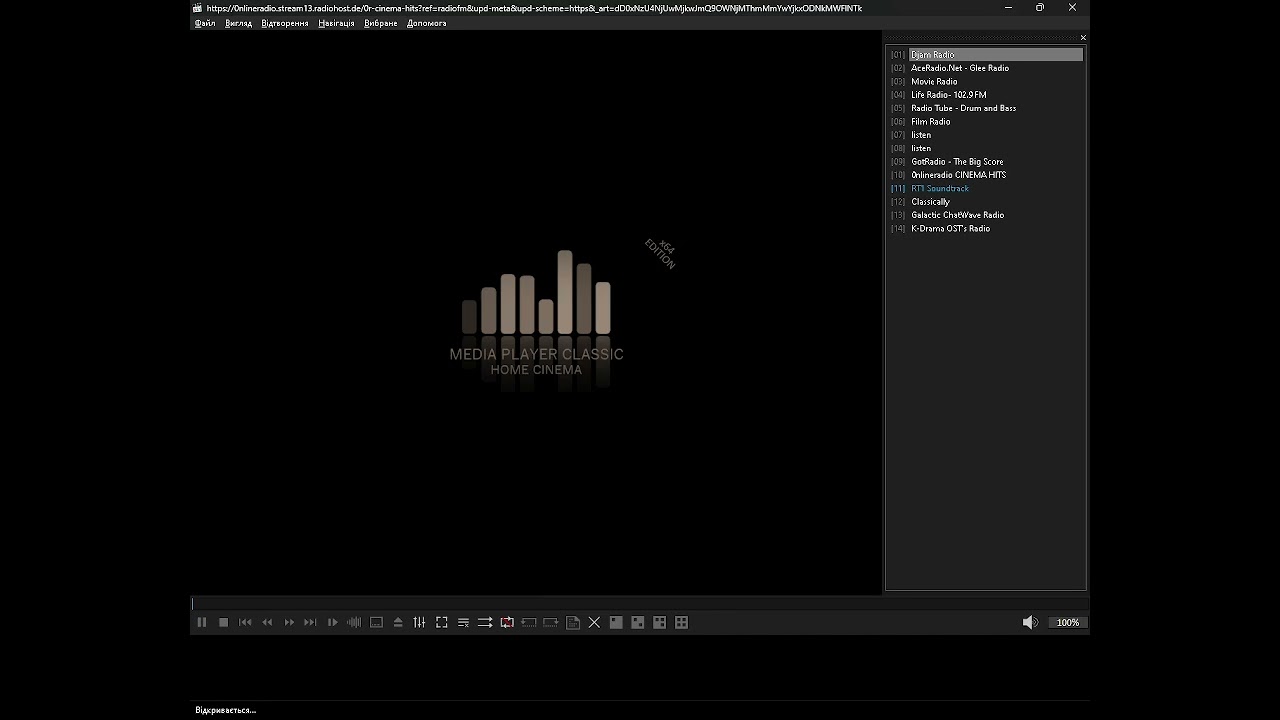
Task: Click the X icon in the toolbar
Action: 594,622
